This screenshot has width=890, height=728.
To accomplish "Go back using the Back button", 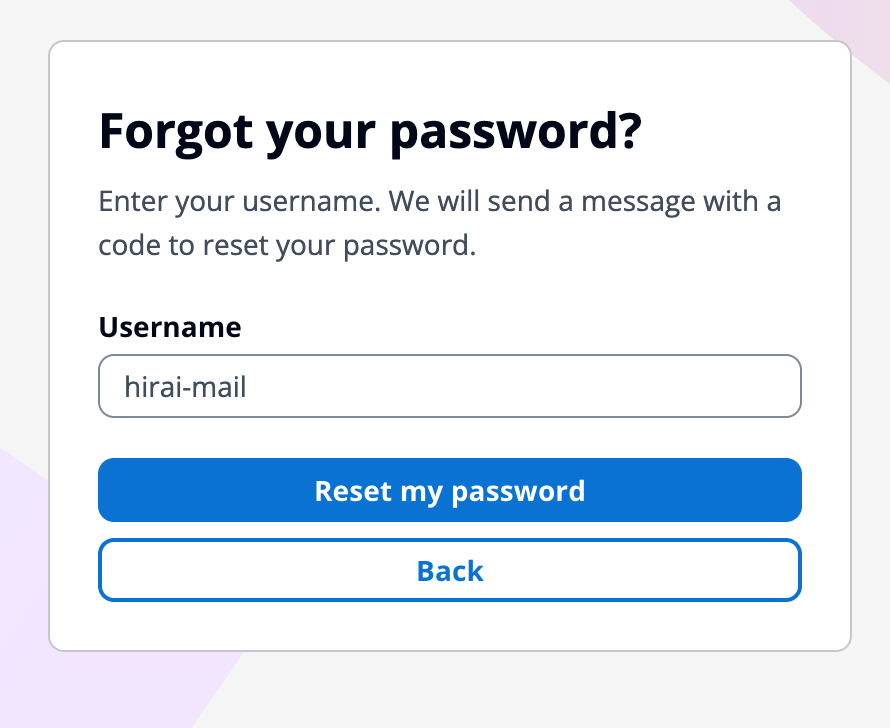I will tap(449, 571).
